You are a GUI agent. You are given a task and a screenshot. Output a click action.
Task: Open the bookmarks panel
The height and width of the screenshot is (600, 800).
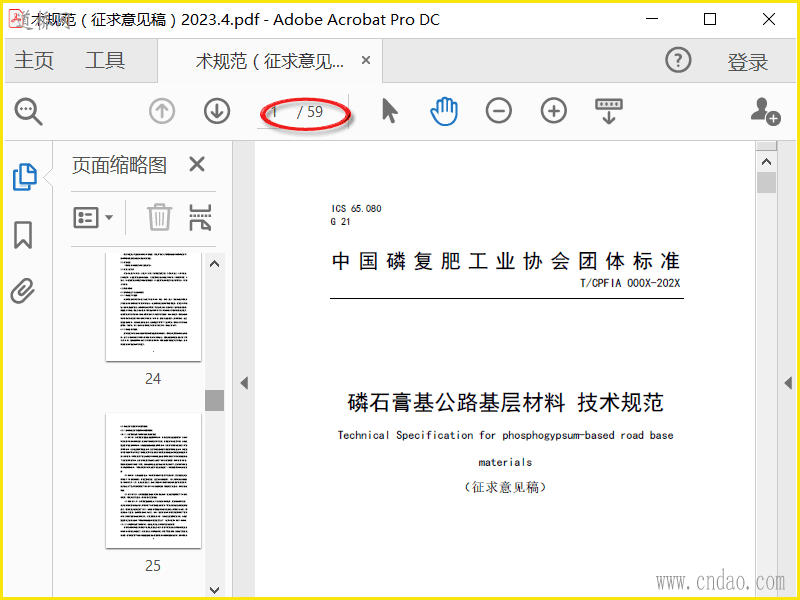23,235
